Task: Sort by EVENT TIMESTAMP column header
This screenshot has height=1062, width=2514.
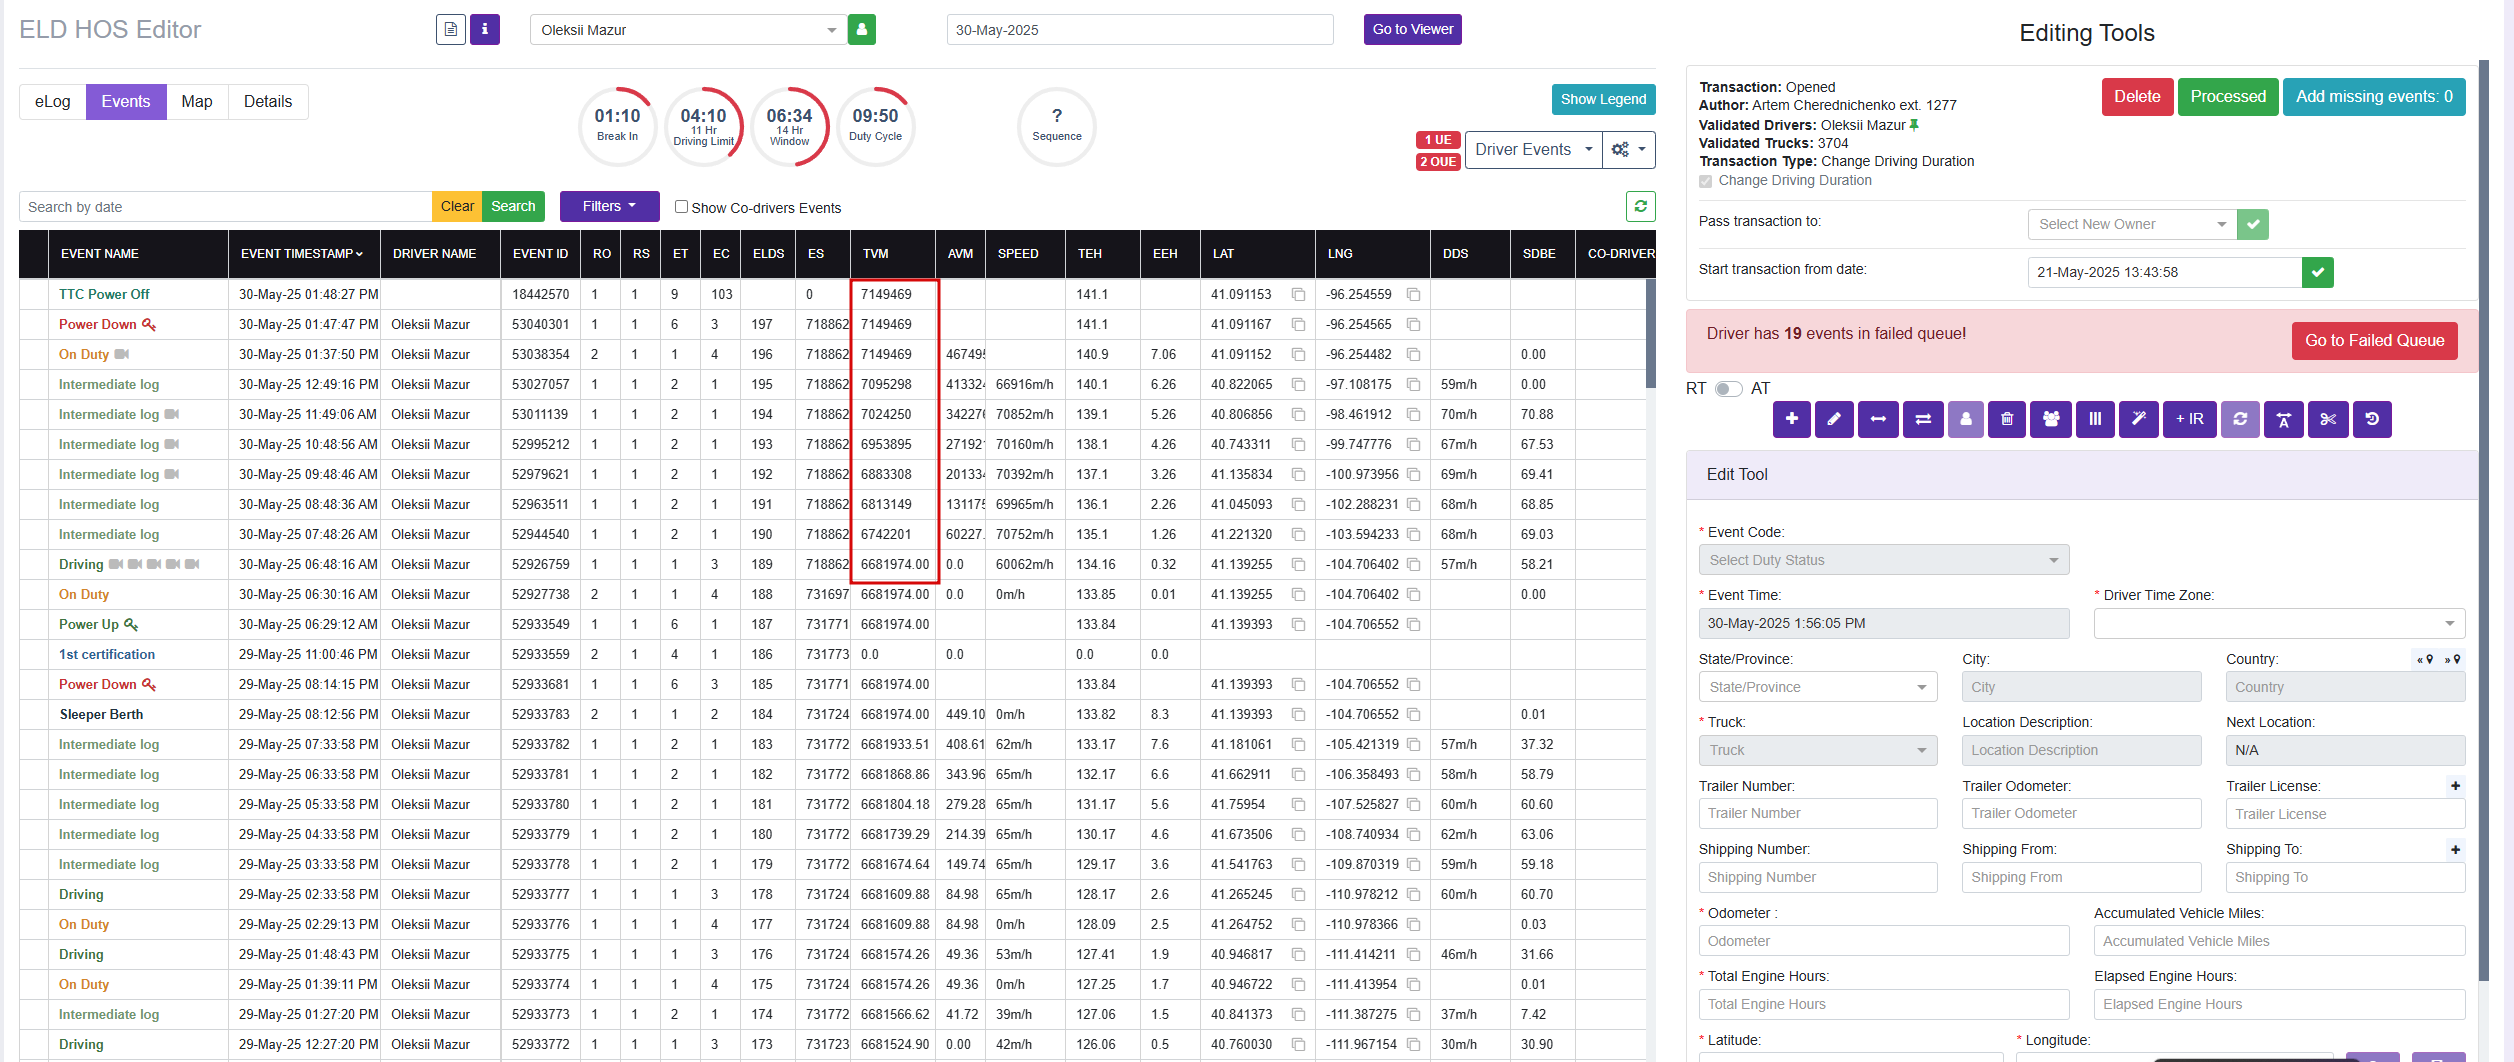Action: click(302, 254)
